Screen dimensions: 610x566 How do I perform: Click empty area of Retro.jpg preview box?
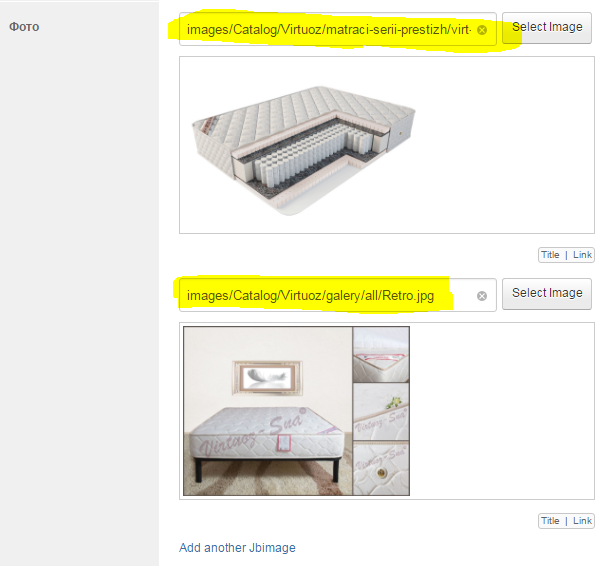(502, 411)
